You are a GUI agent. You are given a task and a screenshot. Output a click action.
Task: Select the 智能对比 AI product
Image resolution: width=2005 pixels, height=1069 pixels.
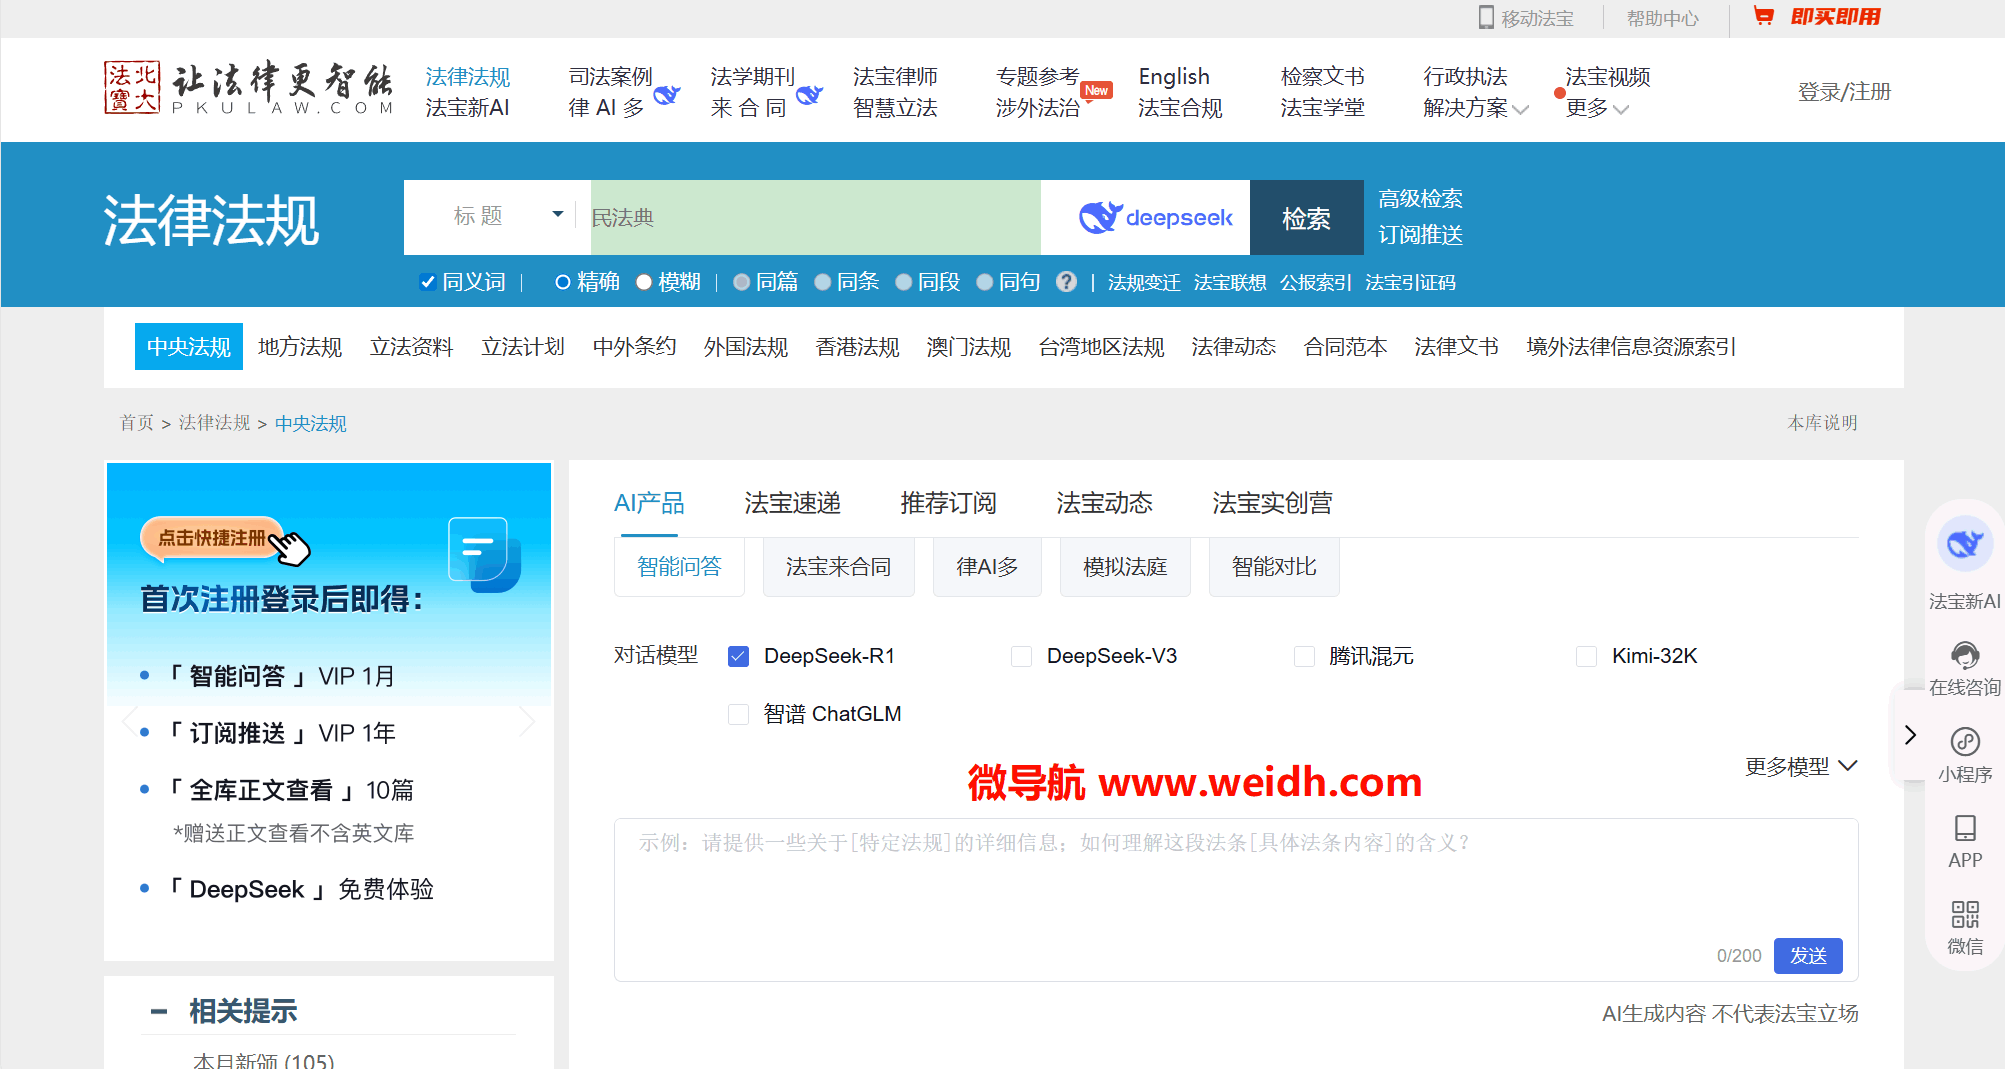[x=1274, y=567]
